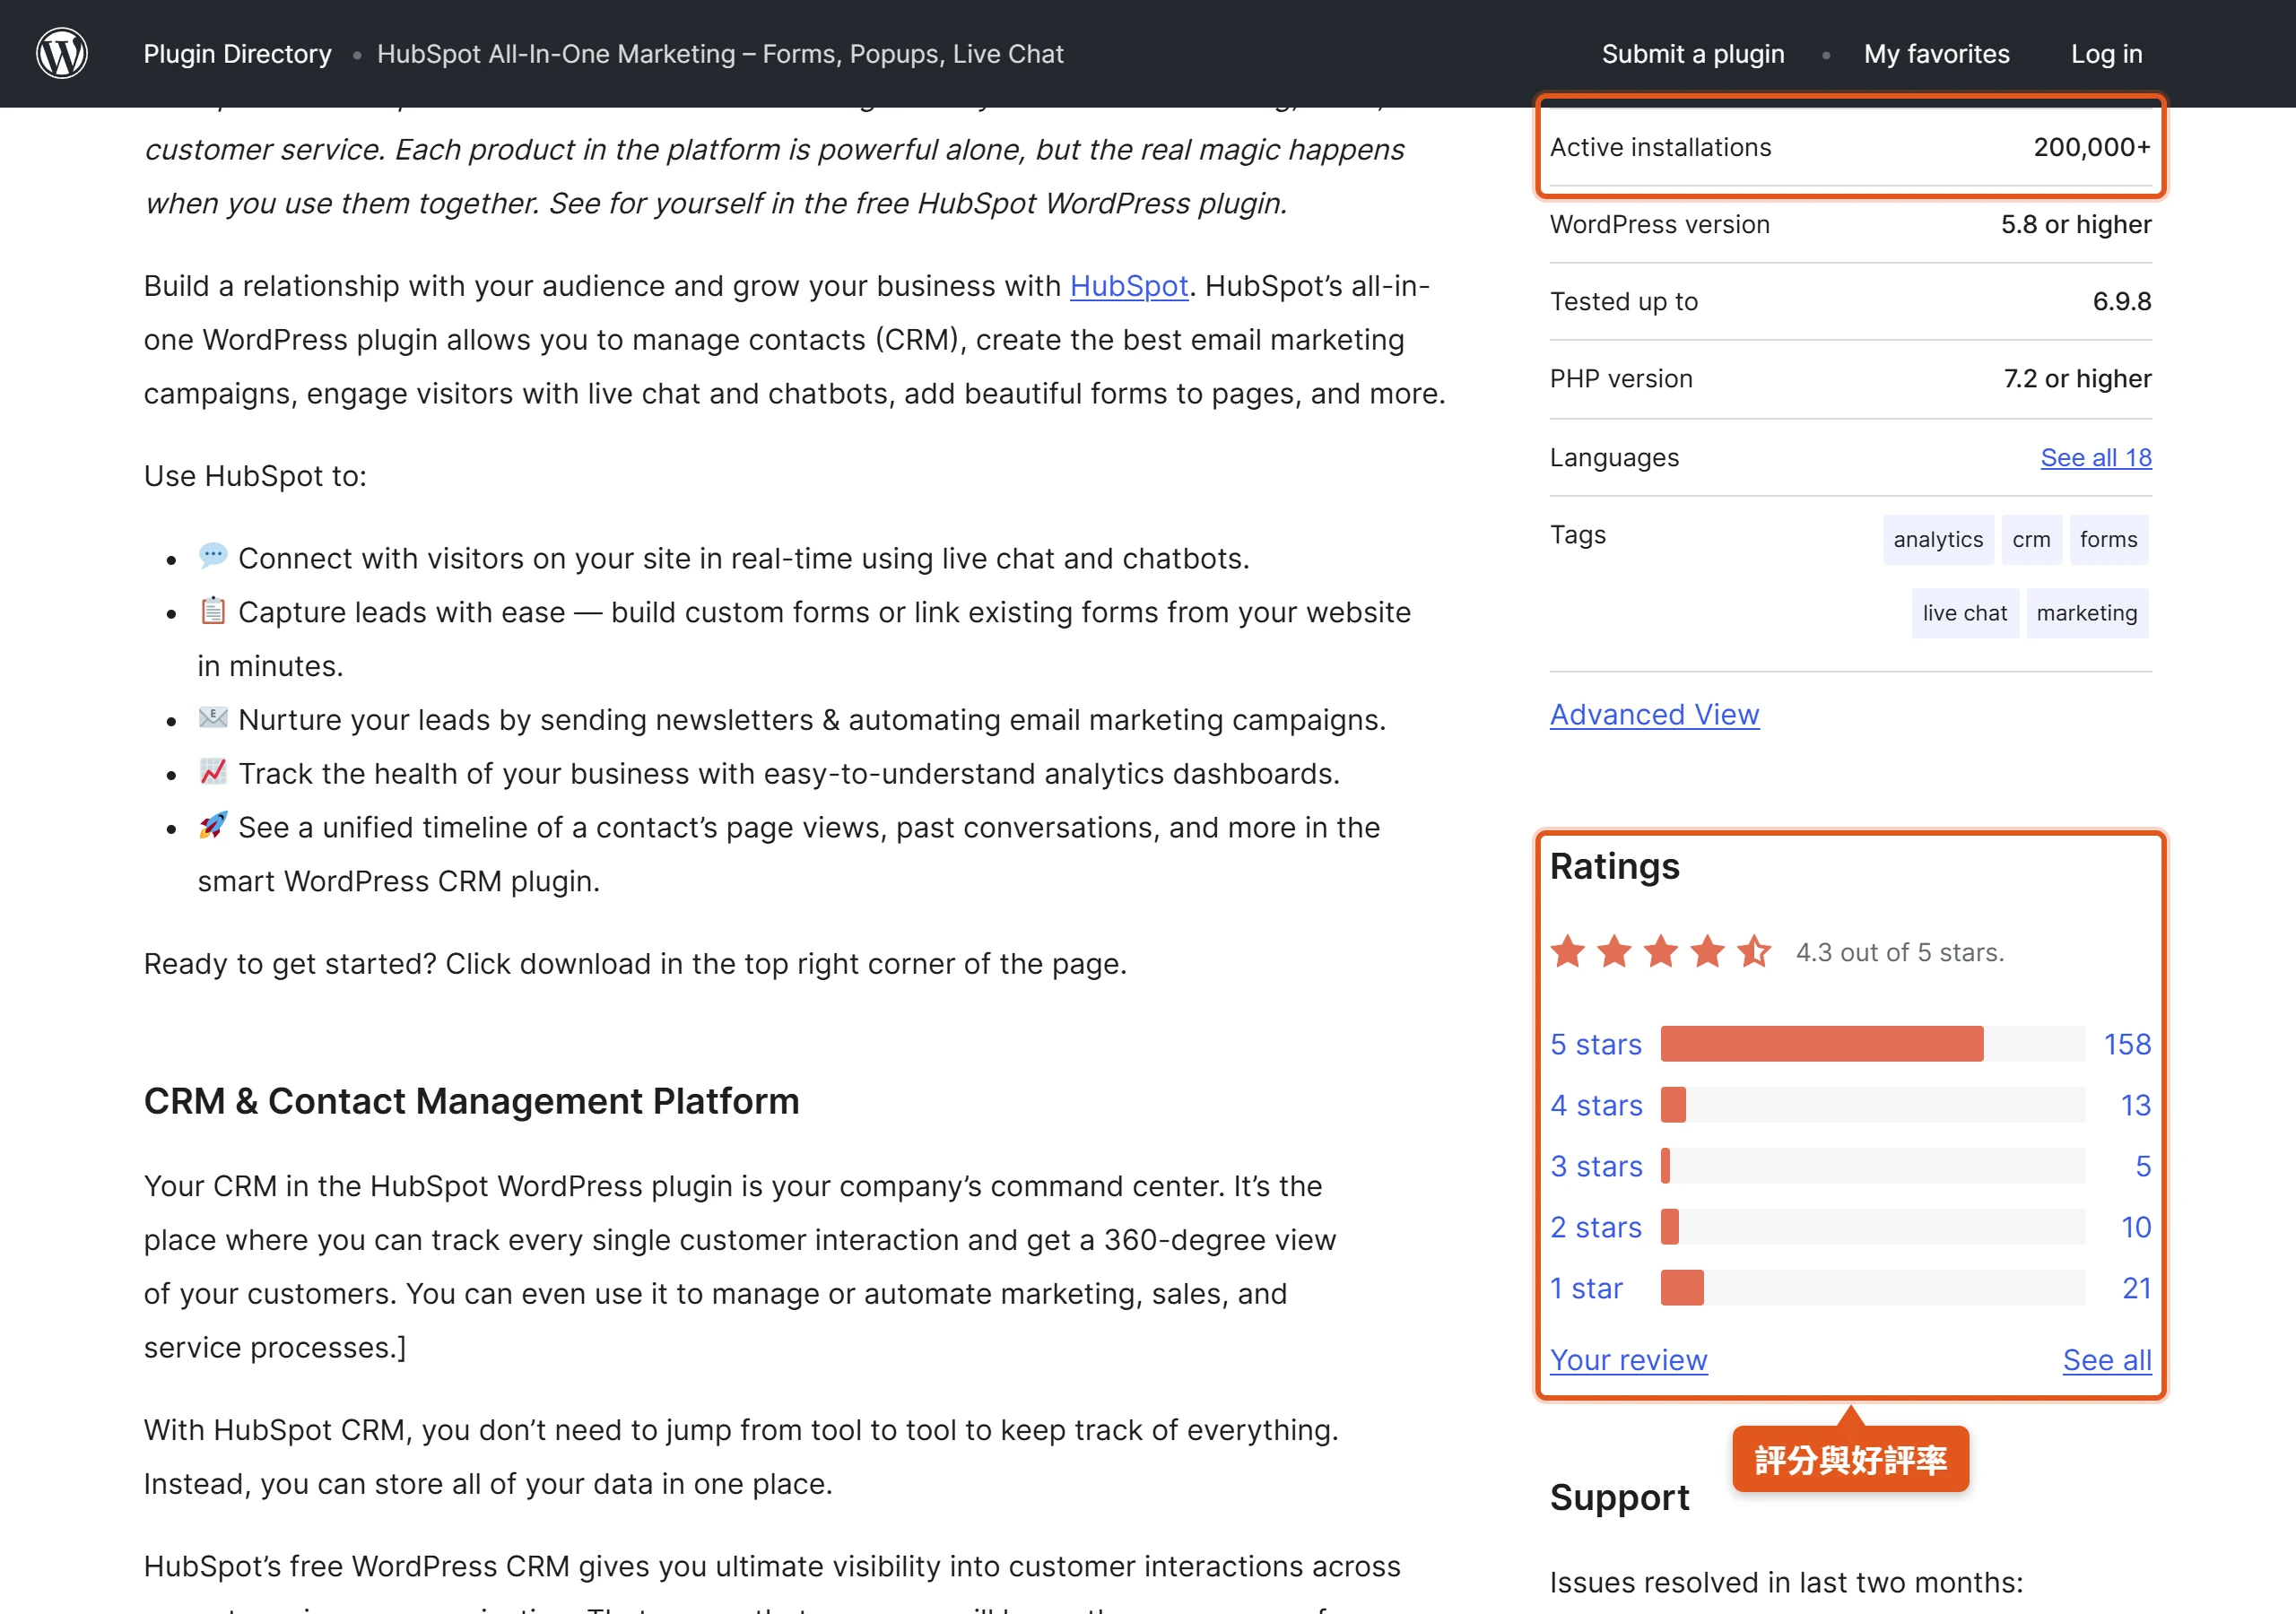Click the 5 stars rating bar
Viewport: 2296px width, 1614px height.
[x=1872, y=1044]
